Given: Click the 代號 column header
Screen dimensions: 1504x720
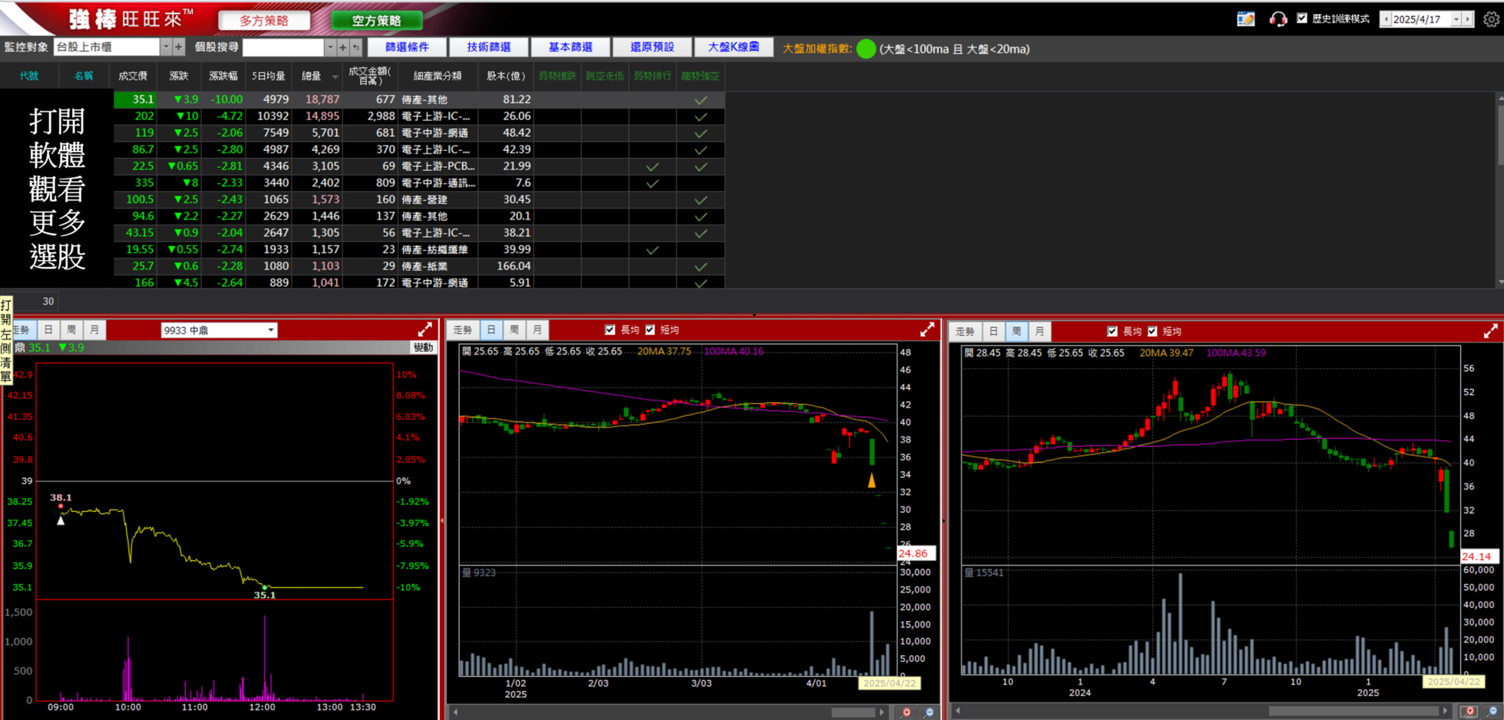Looking at the screenshot, I should pyautogui.click(x=29, y=76).
